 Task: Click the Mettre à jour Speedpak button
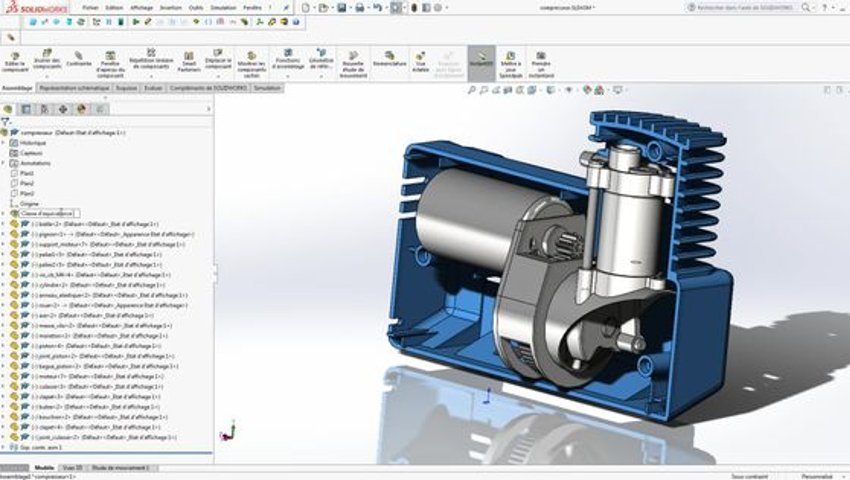coord(510,65)
